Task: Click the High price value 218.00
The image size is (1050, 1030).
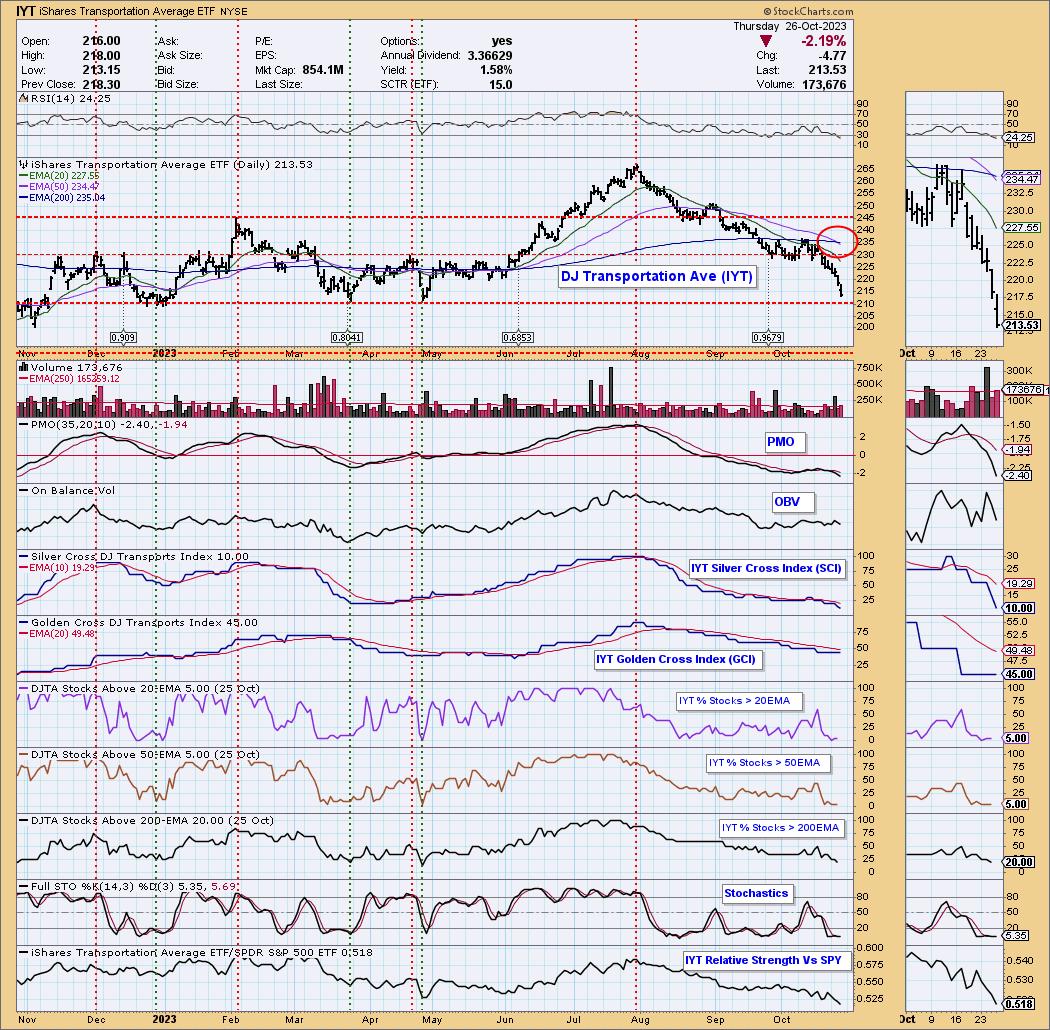Action: (x=102, y=56)
